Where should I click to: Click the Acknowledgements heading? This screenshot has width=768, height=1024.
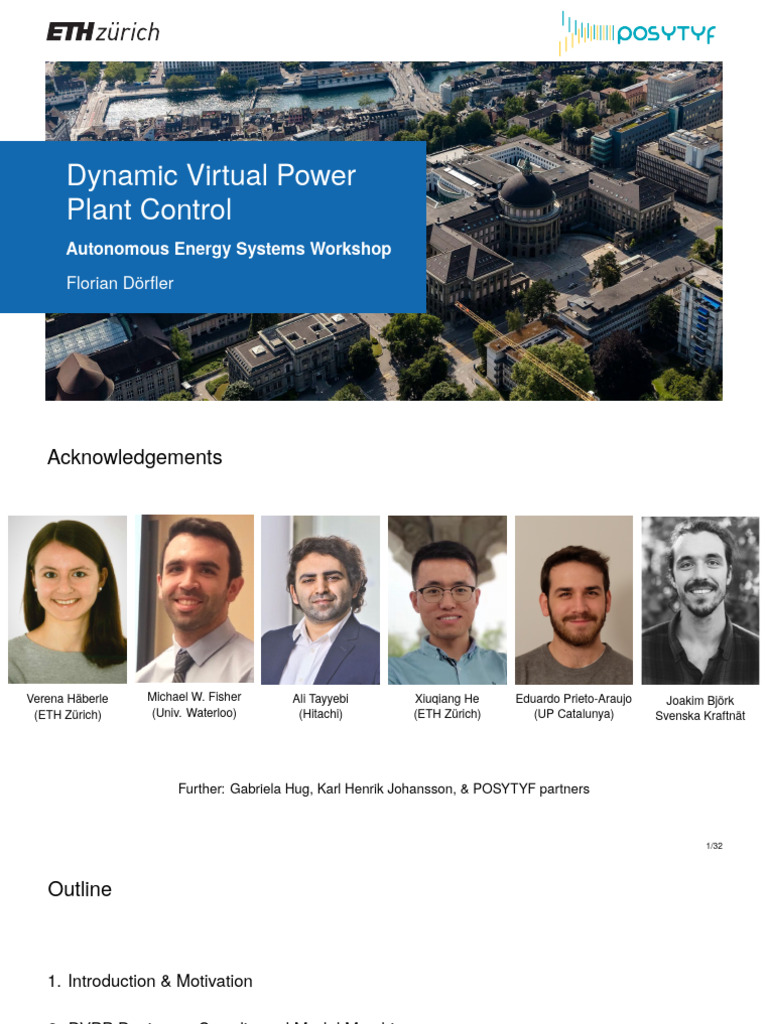[135, 457]
